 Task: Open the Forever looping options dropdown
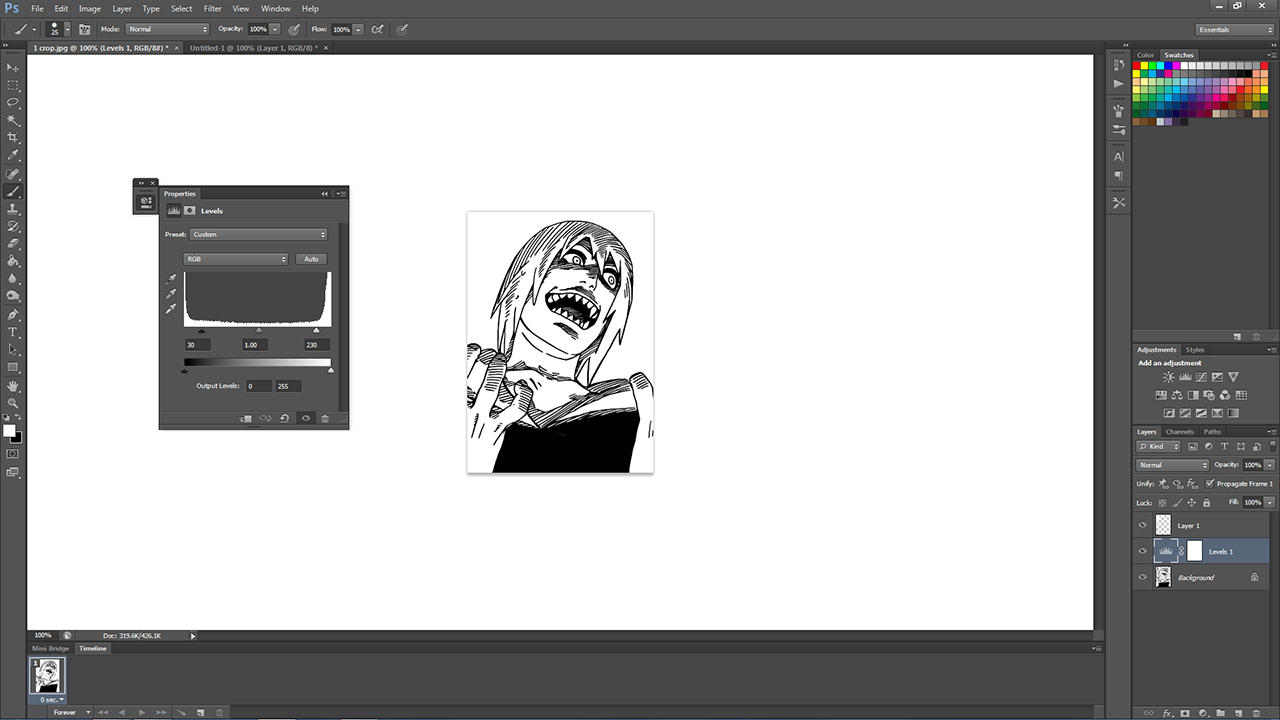70,712
